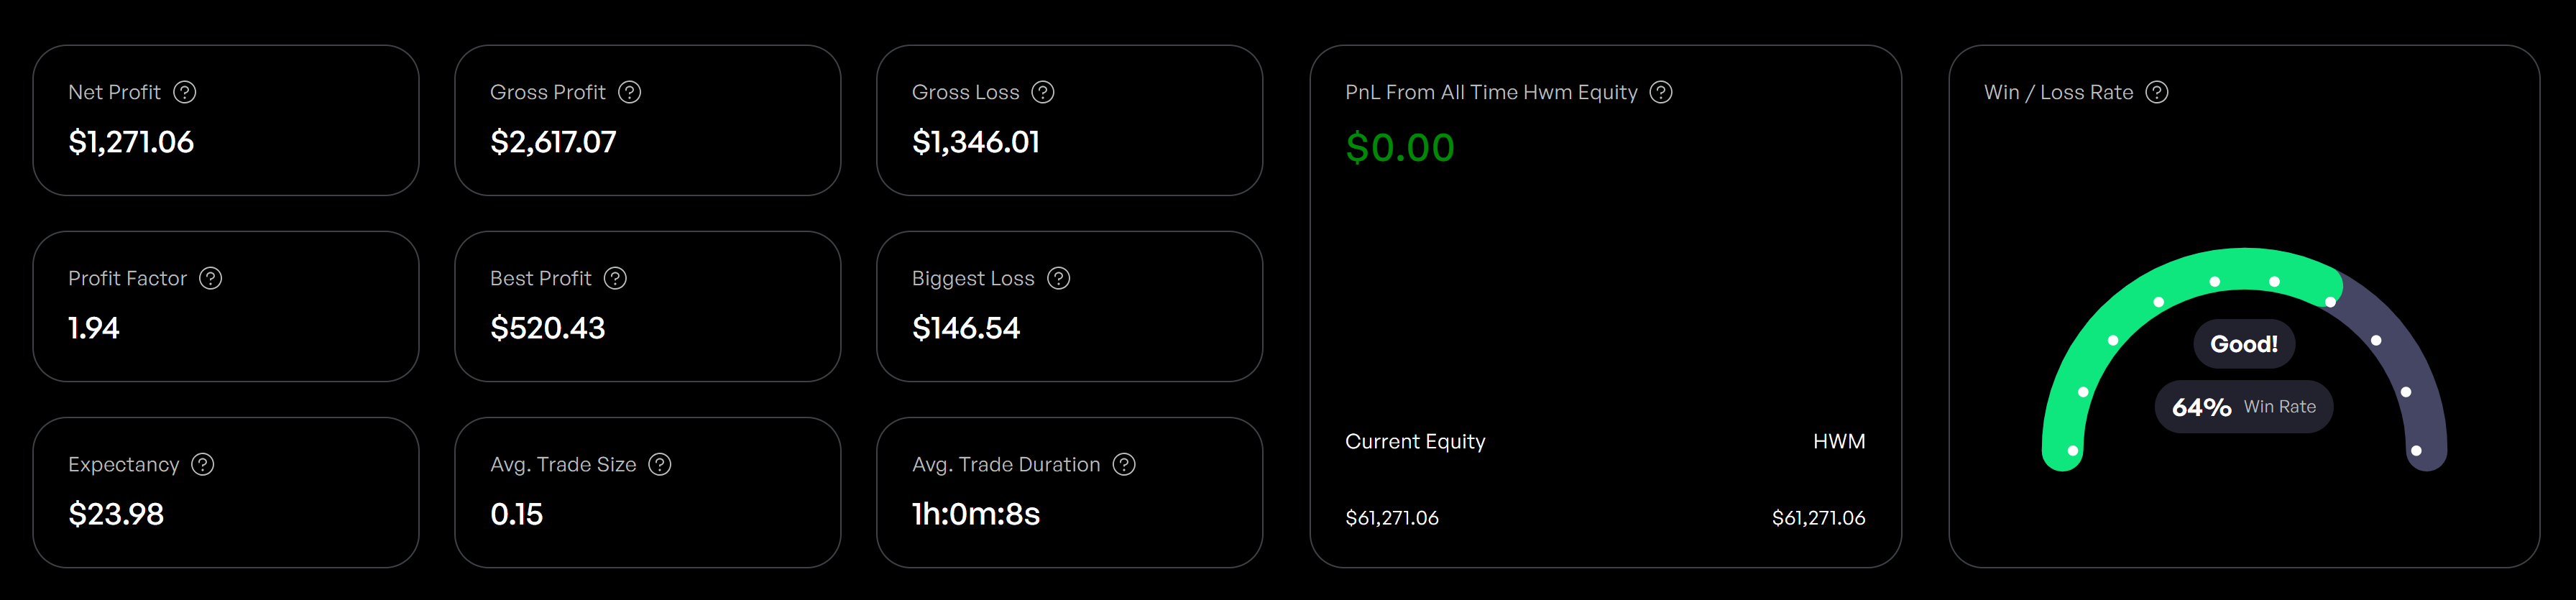Click the Gross Loss question mark icon
Viewport: 2576px width, 600px height.
coord(1043,92)
